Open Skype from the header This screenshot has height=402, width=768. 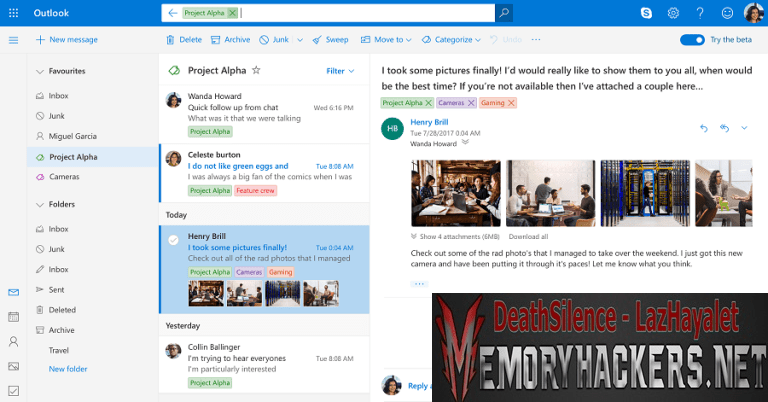tap(646, 13)
